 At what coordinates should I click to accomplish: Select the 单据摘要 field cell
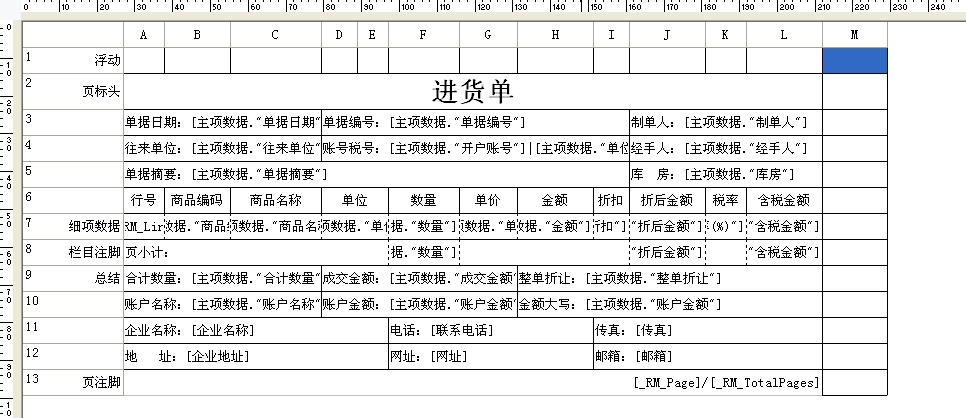(x=376, y=174)
